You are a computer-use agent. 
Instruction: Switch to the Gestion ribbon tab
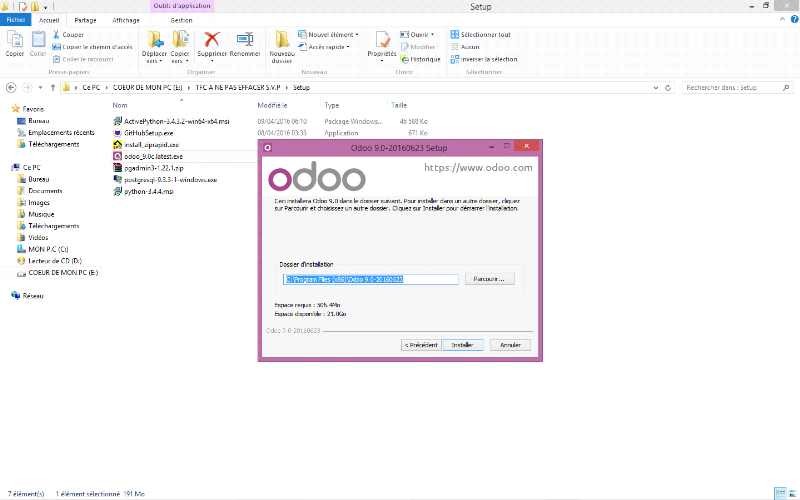coord(181,20)
